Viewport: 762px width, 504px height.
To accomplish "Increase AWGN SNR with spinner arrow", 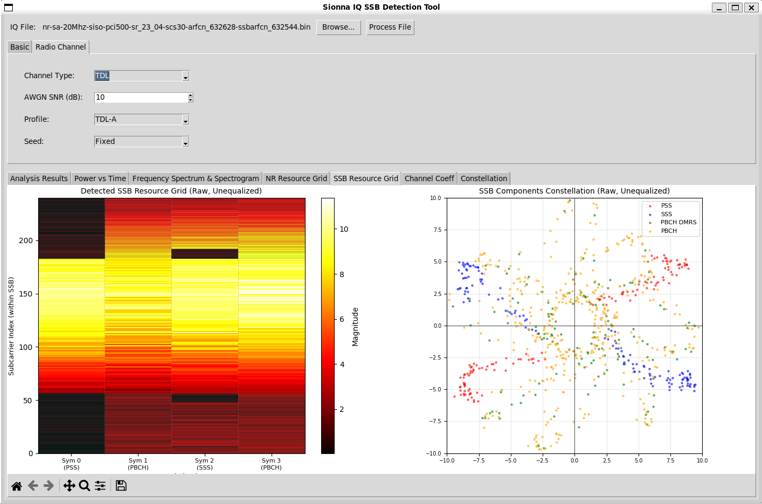I will coord(190,95).
